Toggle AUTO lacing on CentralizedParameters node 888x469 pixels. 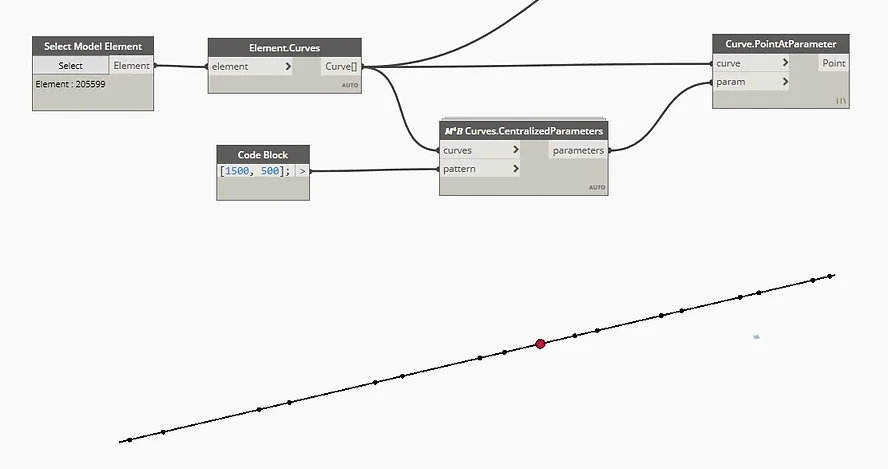(596, 187)
